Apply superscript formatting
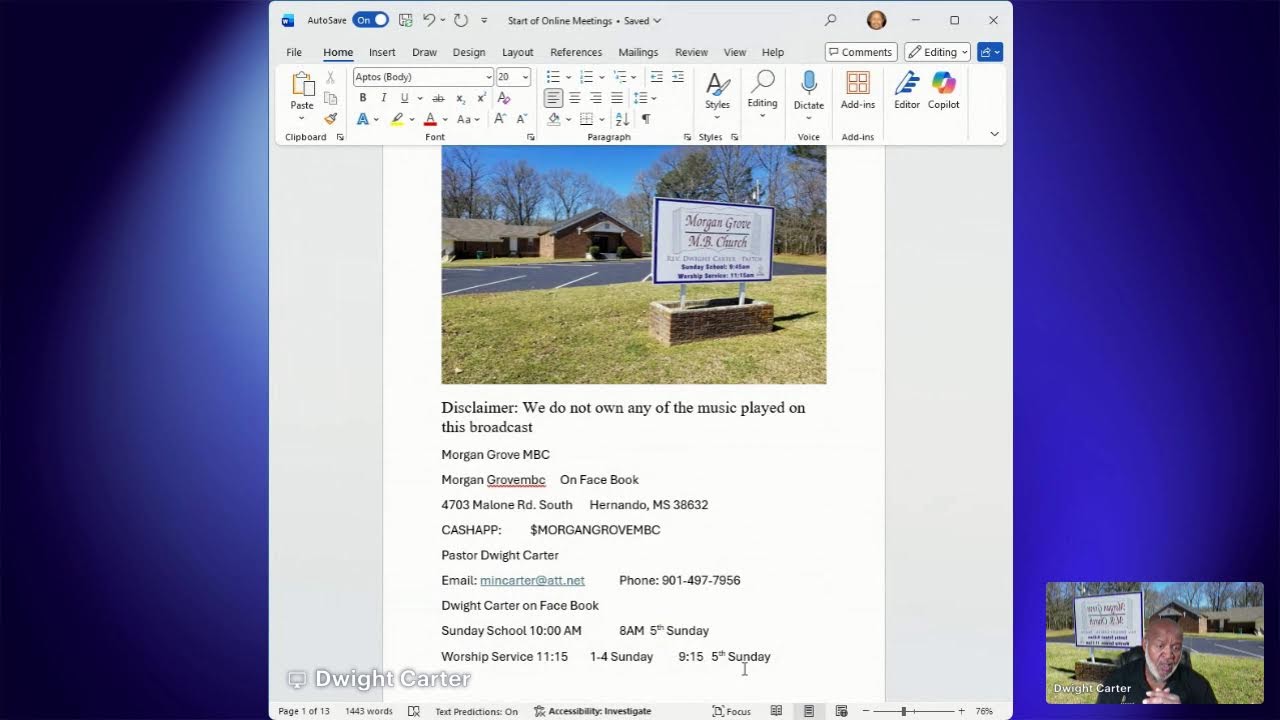The height and width of the screenshot is (720, 1280). pyautogui.click(x=481, y=98)
